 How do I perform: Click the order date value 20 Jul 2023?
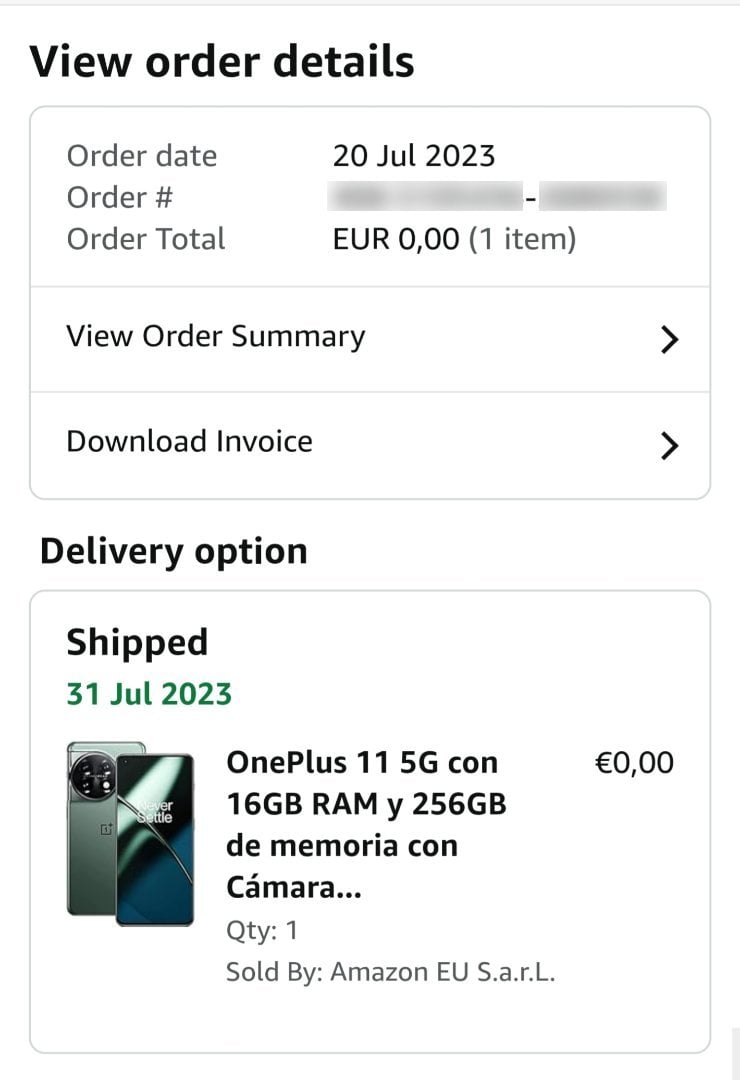click(x=413, y=156)
